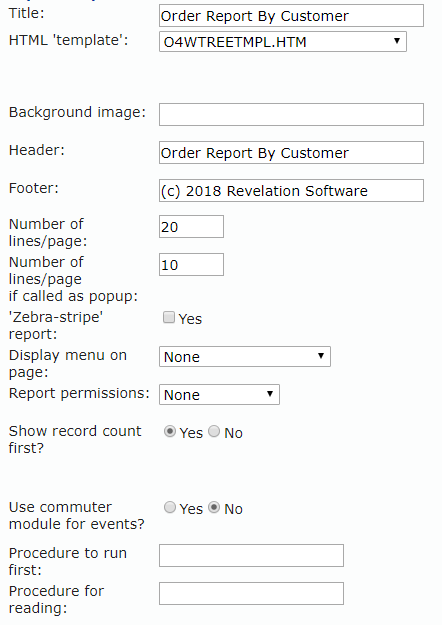Select Yes for Use commuter module

click(170, 507)
